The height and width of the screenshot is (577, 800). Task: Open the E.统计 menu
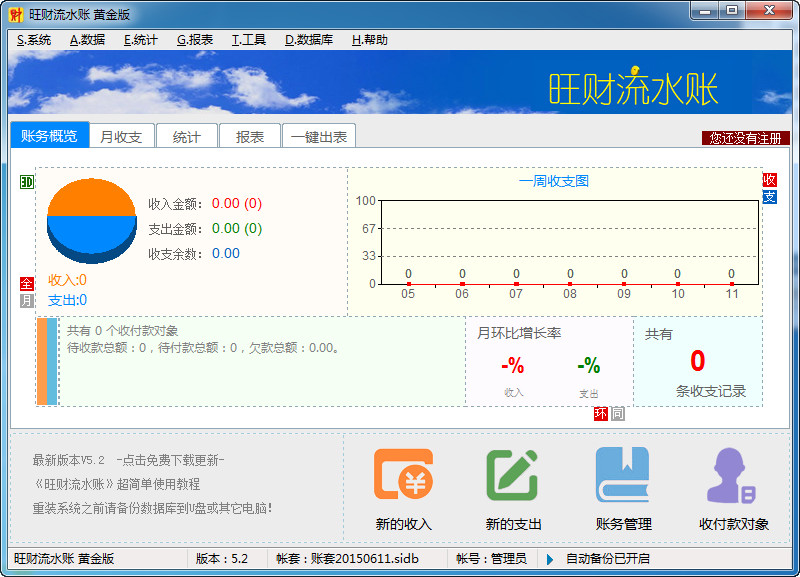(x=140, y=40)
